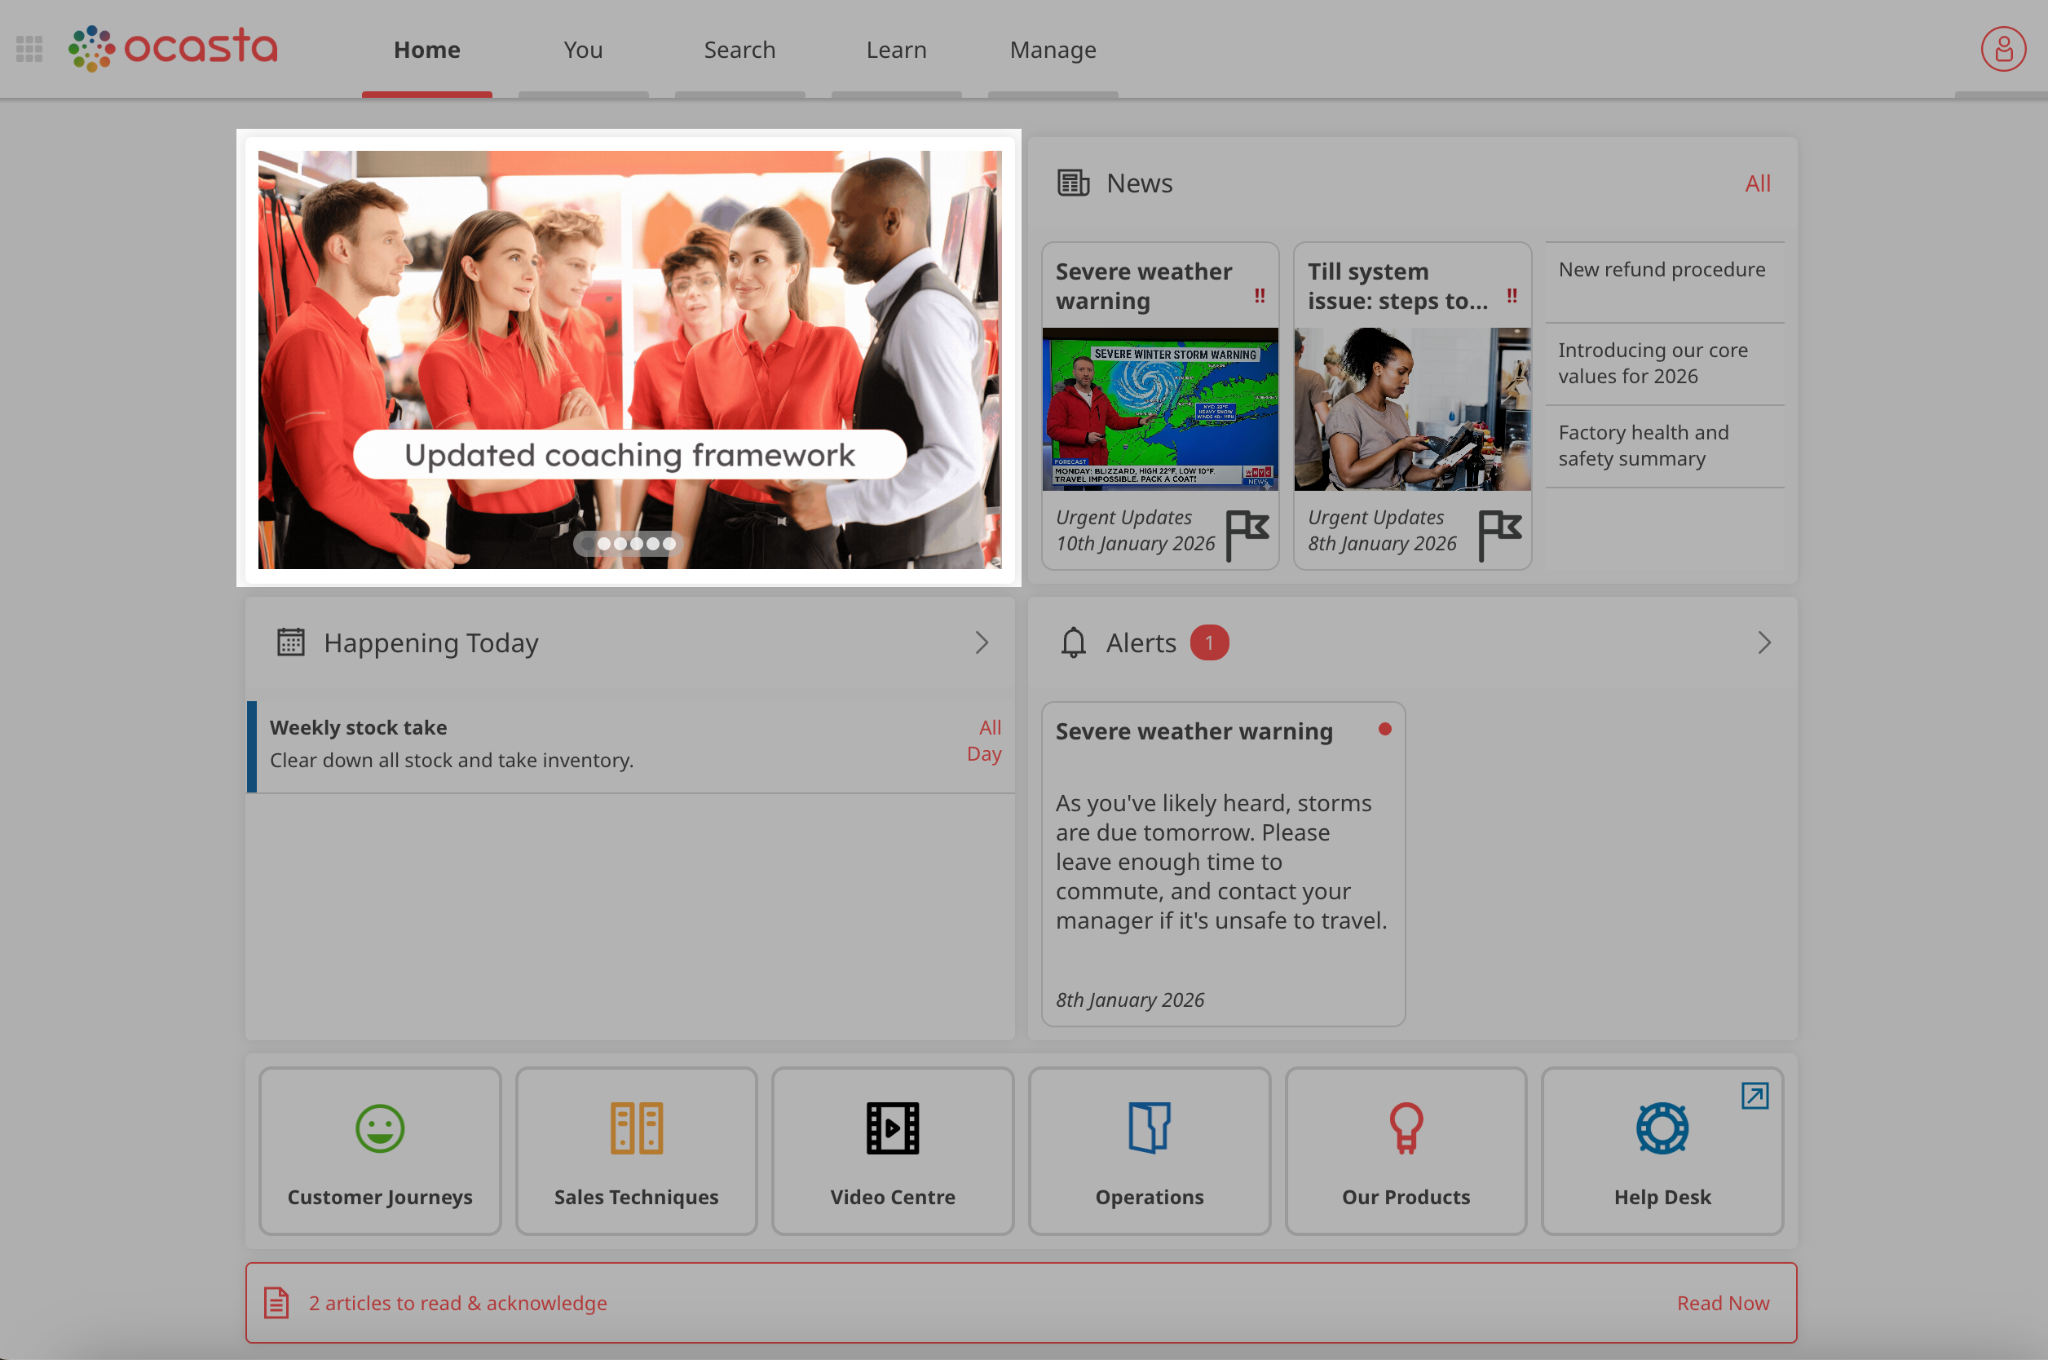This screenshot has width=2048, height=1360.
Task: Open the Till system issue news thumbnail
Action: [1412, 410]
